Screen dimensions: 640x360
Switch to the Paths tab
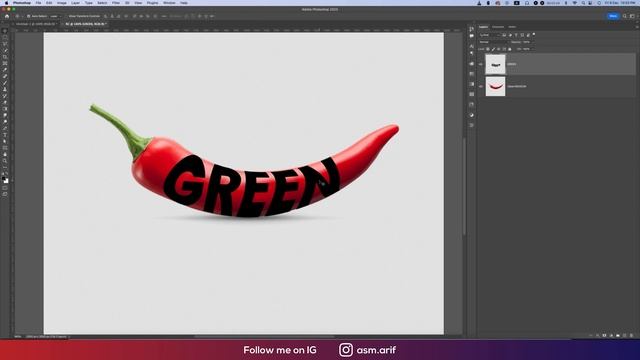tap(512, 27)
